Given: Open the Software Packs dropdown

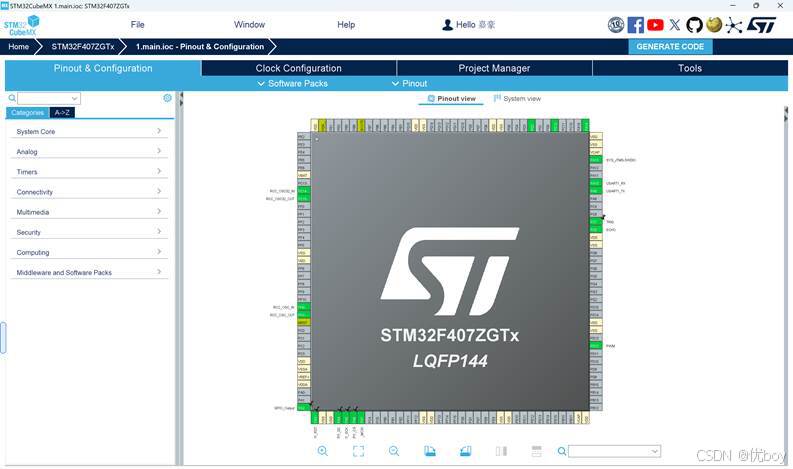Looking at the screenshot, I should 293,83.
